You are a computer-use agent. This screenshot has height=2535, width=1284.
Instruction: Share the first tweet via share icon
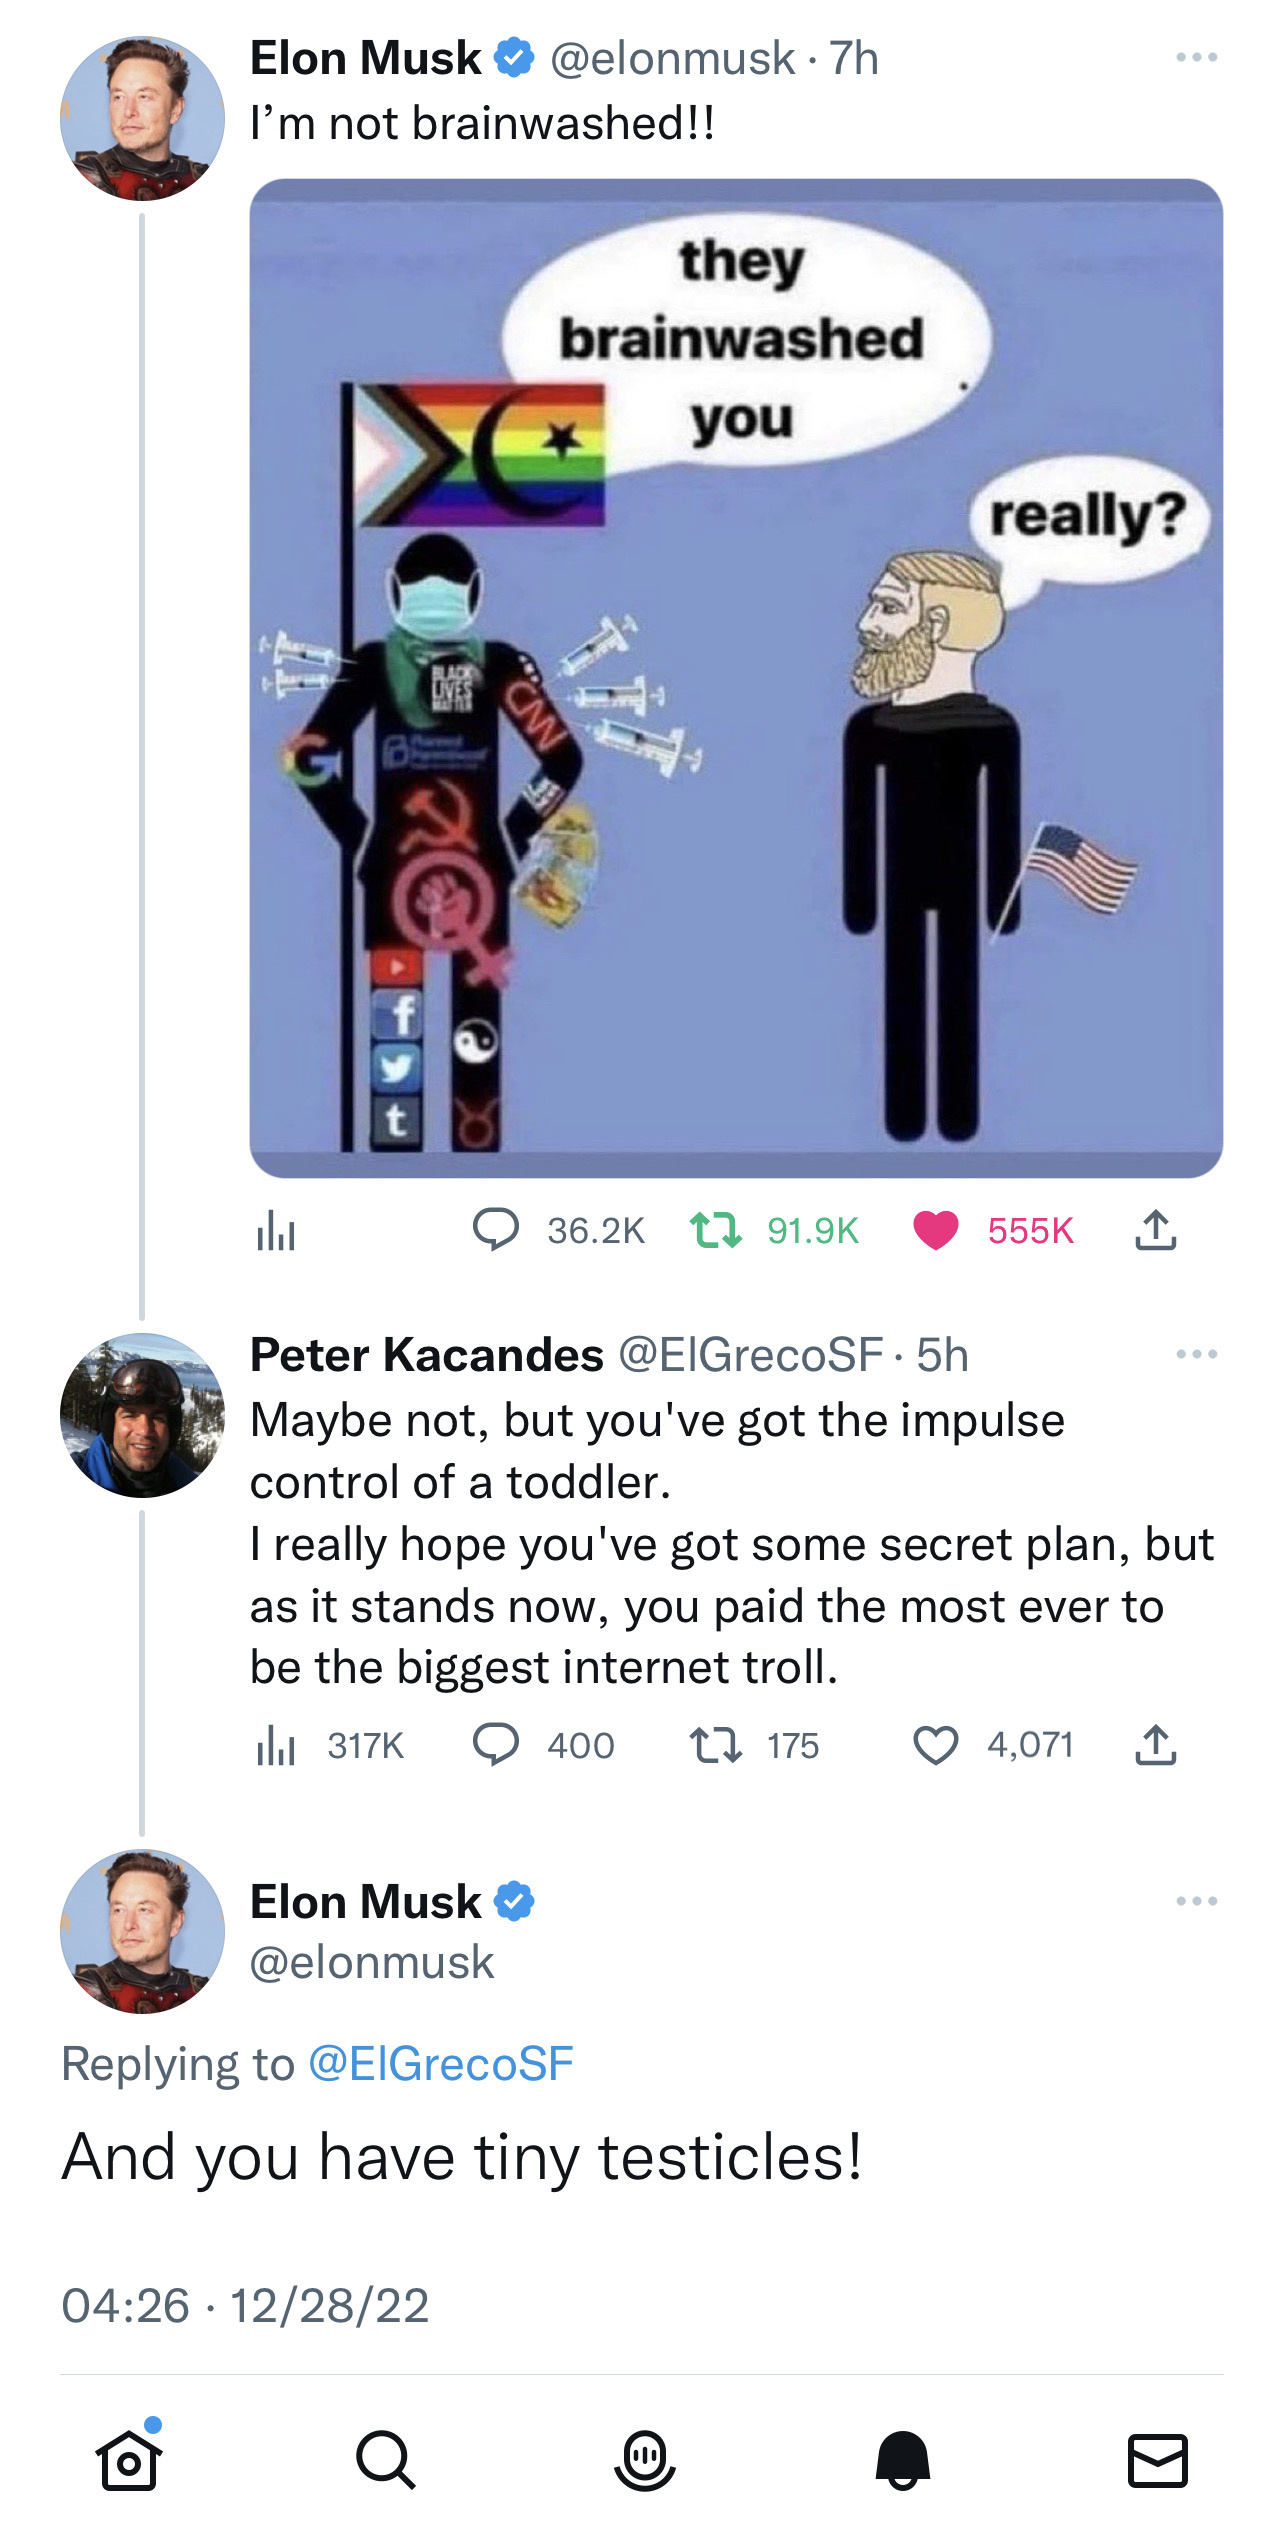click(x=1156, y=1230)
